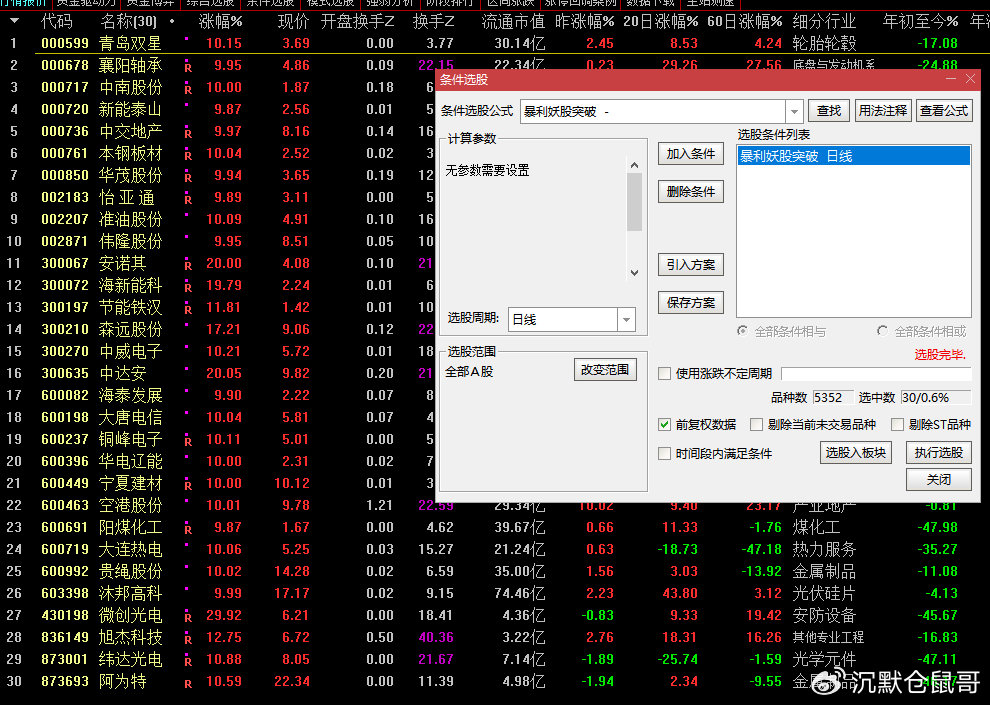Click the R margin icon beside 阿为特
The height and width of the screenshot is (705, 990).
pyautogui.click(x=189, y=681)
